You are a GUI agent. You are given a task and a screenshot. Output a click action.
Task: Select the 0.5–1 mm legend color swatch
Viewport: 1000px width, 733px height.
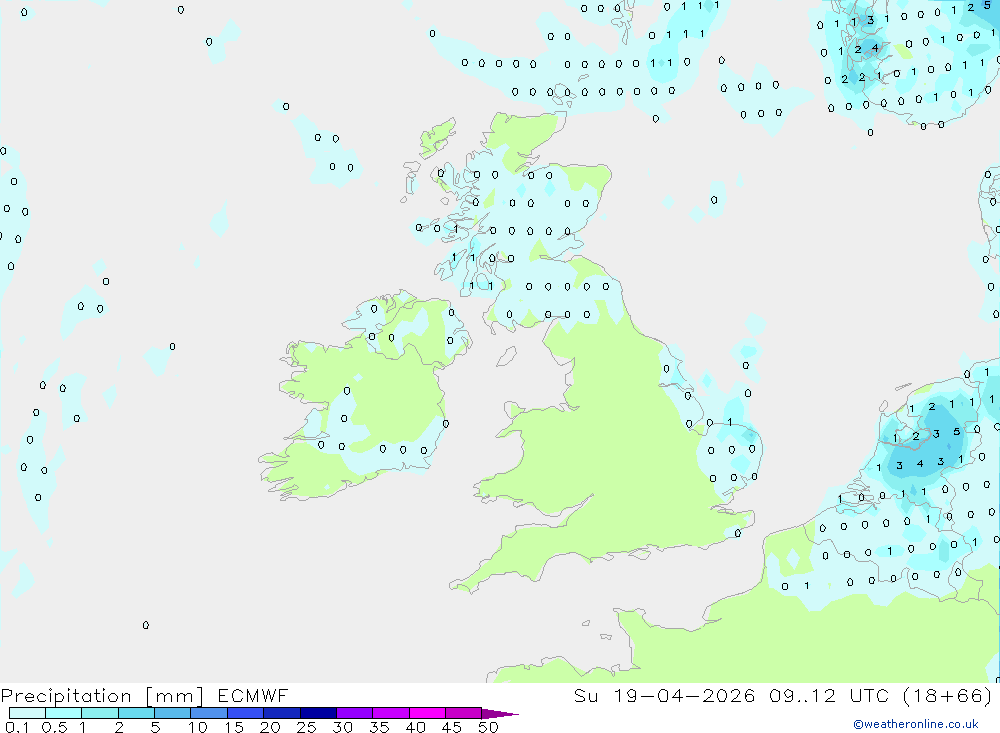pyautogui.click(x=64, y=713)
